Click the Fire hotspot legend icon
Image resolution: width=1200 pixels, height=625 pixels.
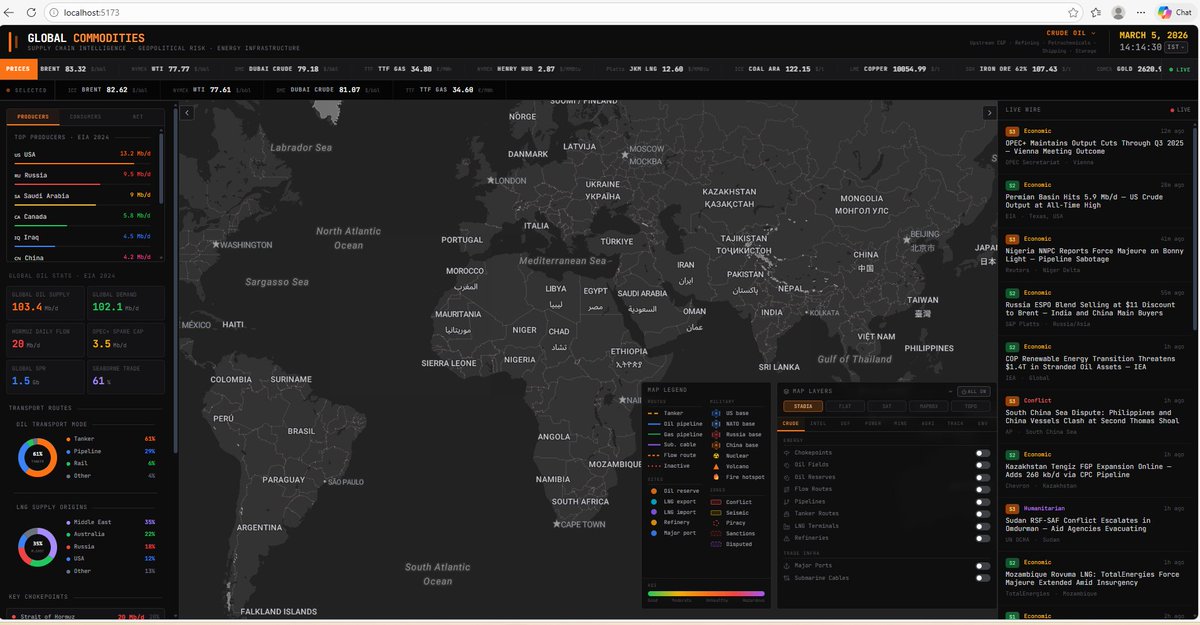[715, 477]
